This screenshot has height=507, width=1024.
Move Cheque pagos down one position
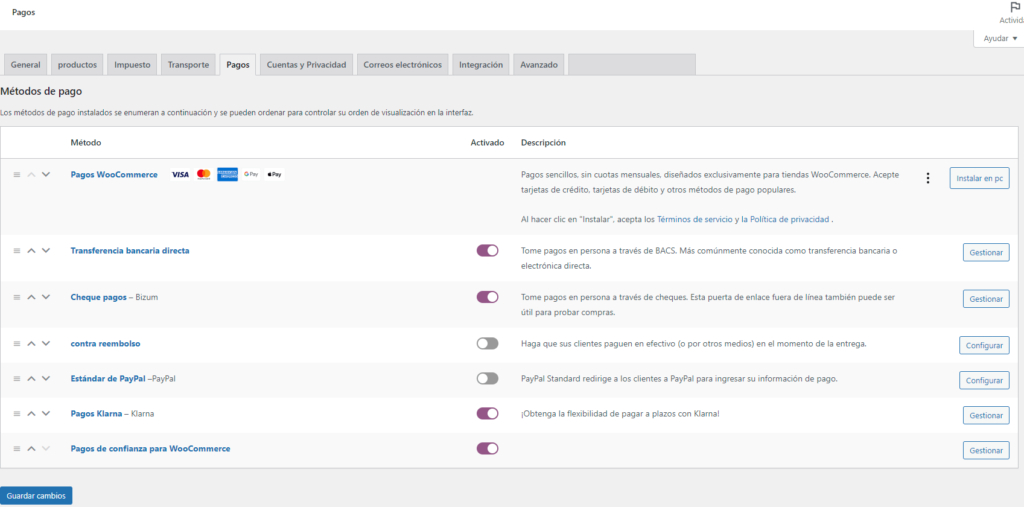[x=46, y=297]
